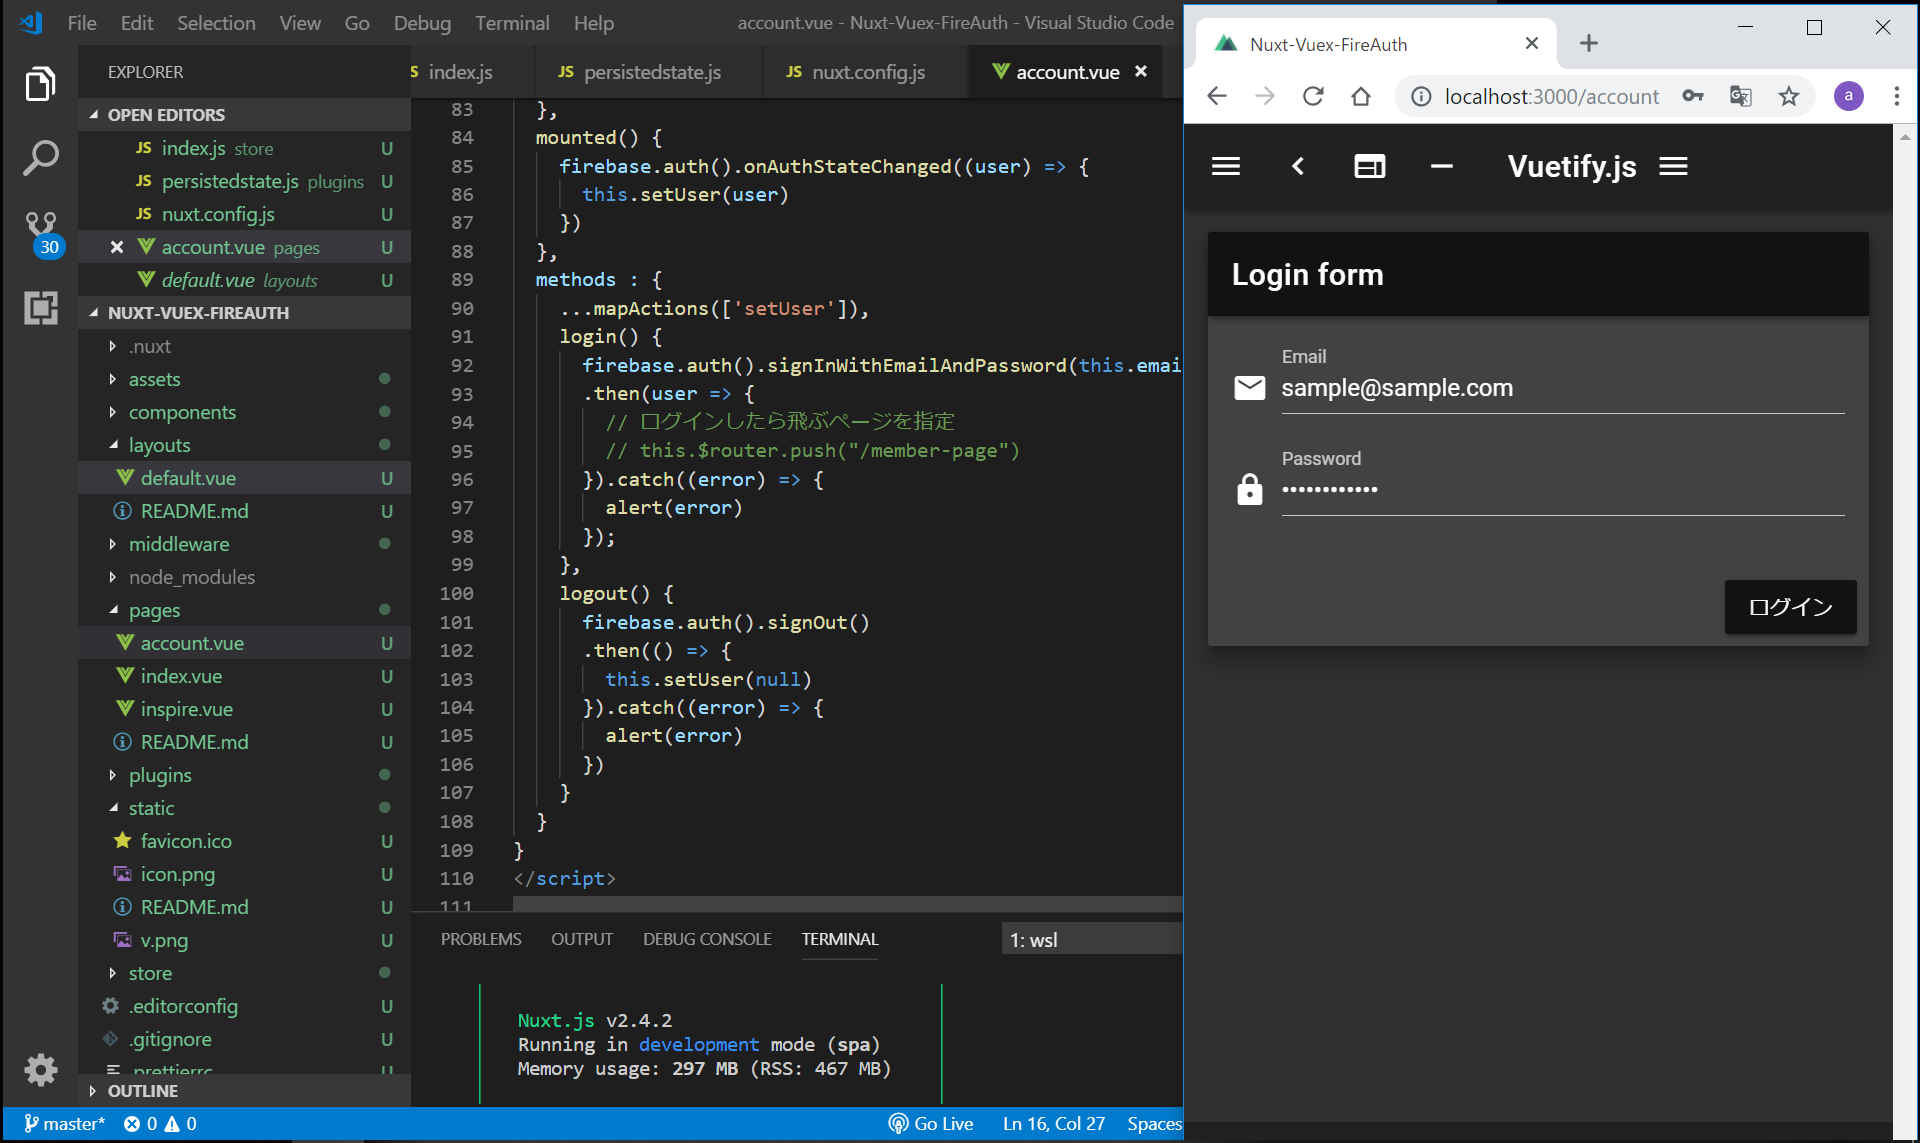Image resolution: width=1920 pixels, height=1143 pixels.
Task: Reload the localhost page
Action: tap(1313, 96)
